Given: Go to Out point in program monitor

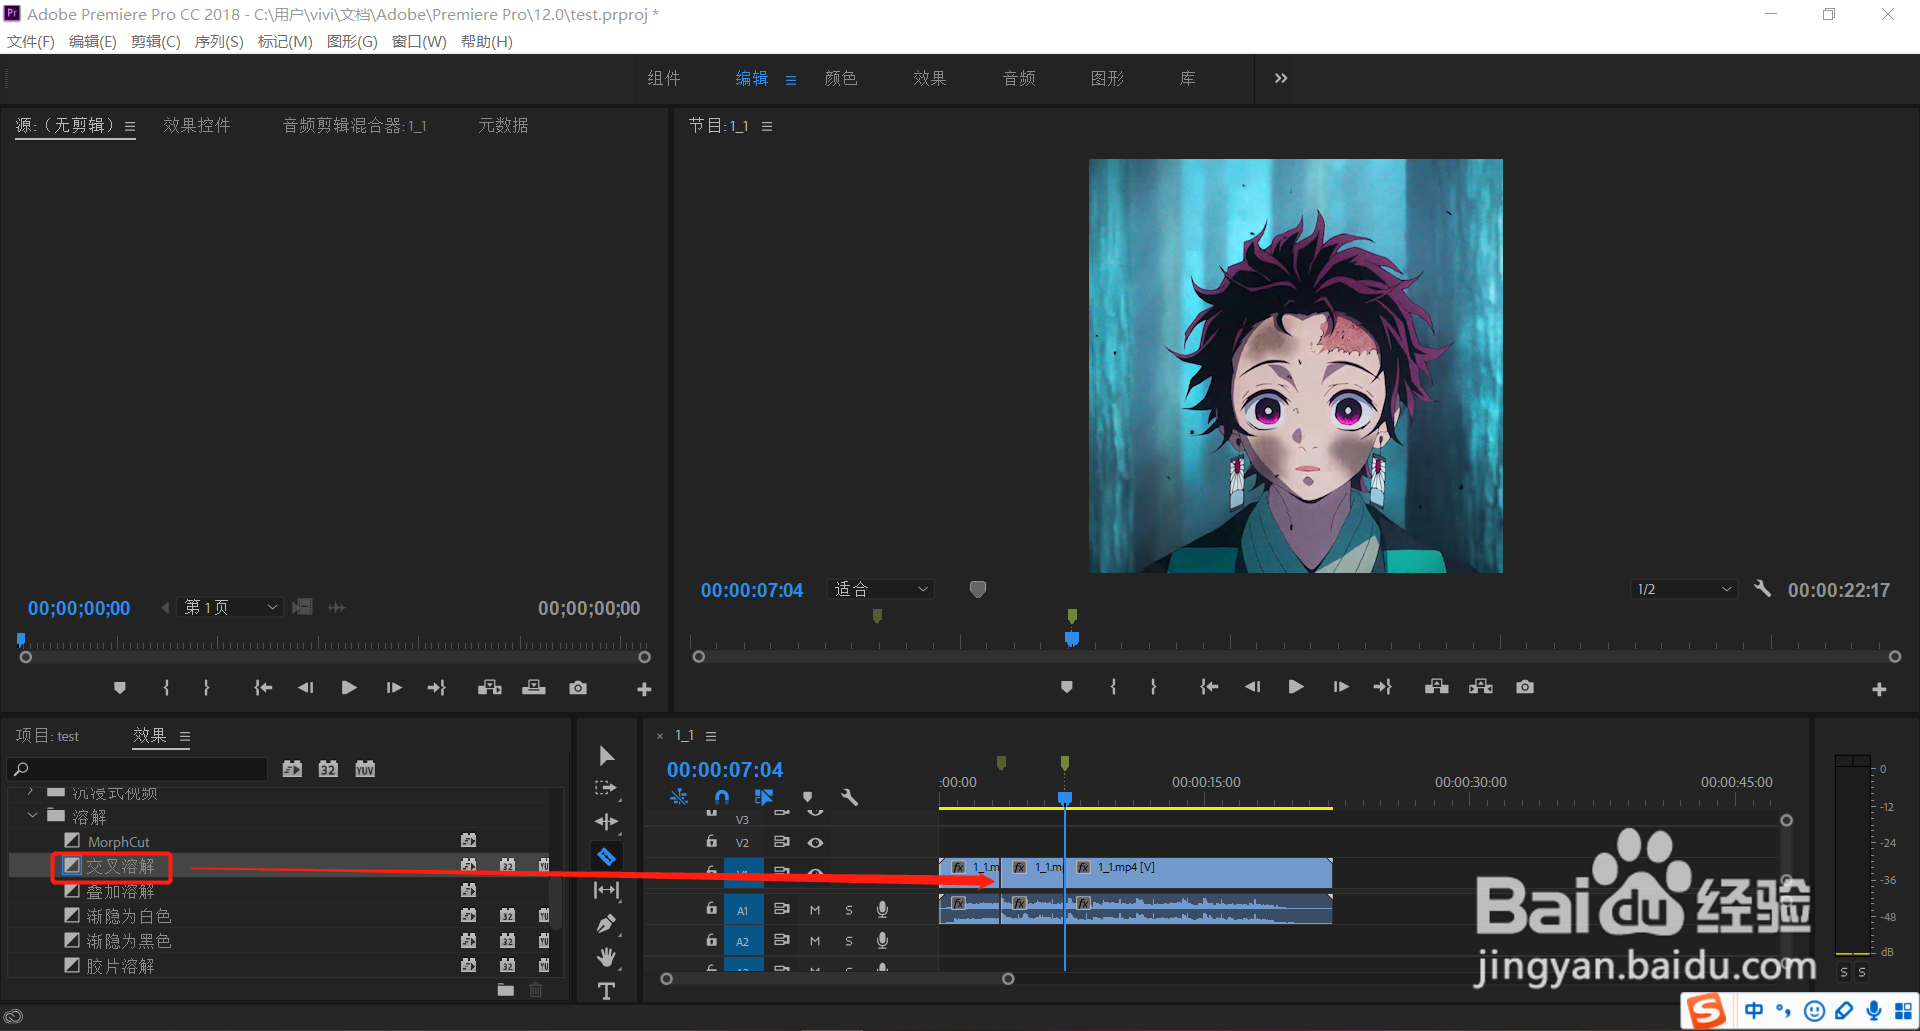Looking at the screenshot, I should click(x=1383, y=687).
